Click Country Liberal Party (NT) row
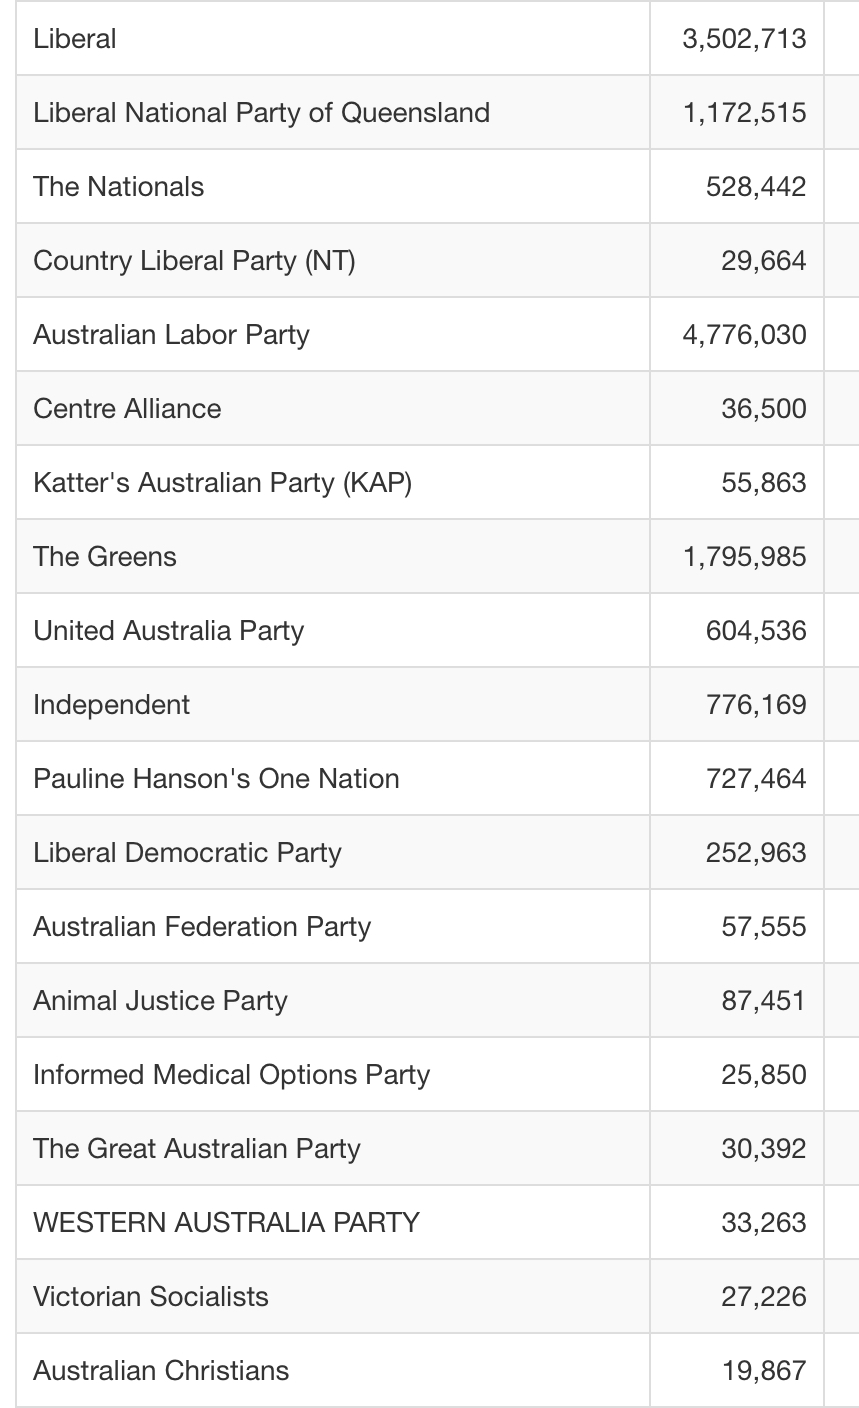The height and width of the screenshot is (1408, 859). 437,260
